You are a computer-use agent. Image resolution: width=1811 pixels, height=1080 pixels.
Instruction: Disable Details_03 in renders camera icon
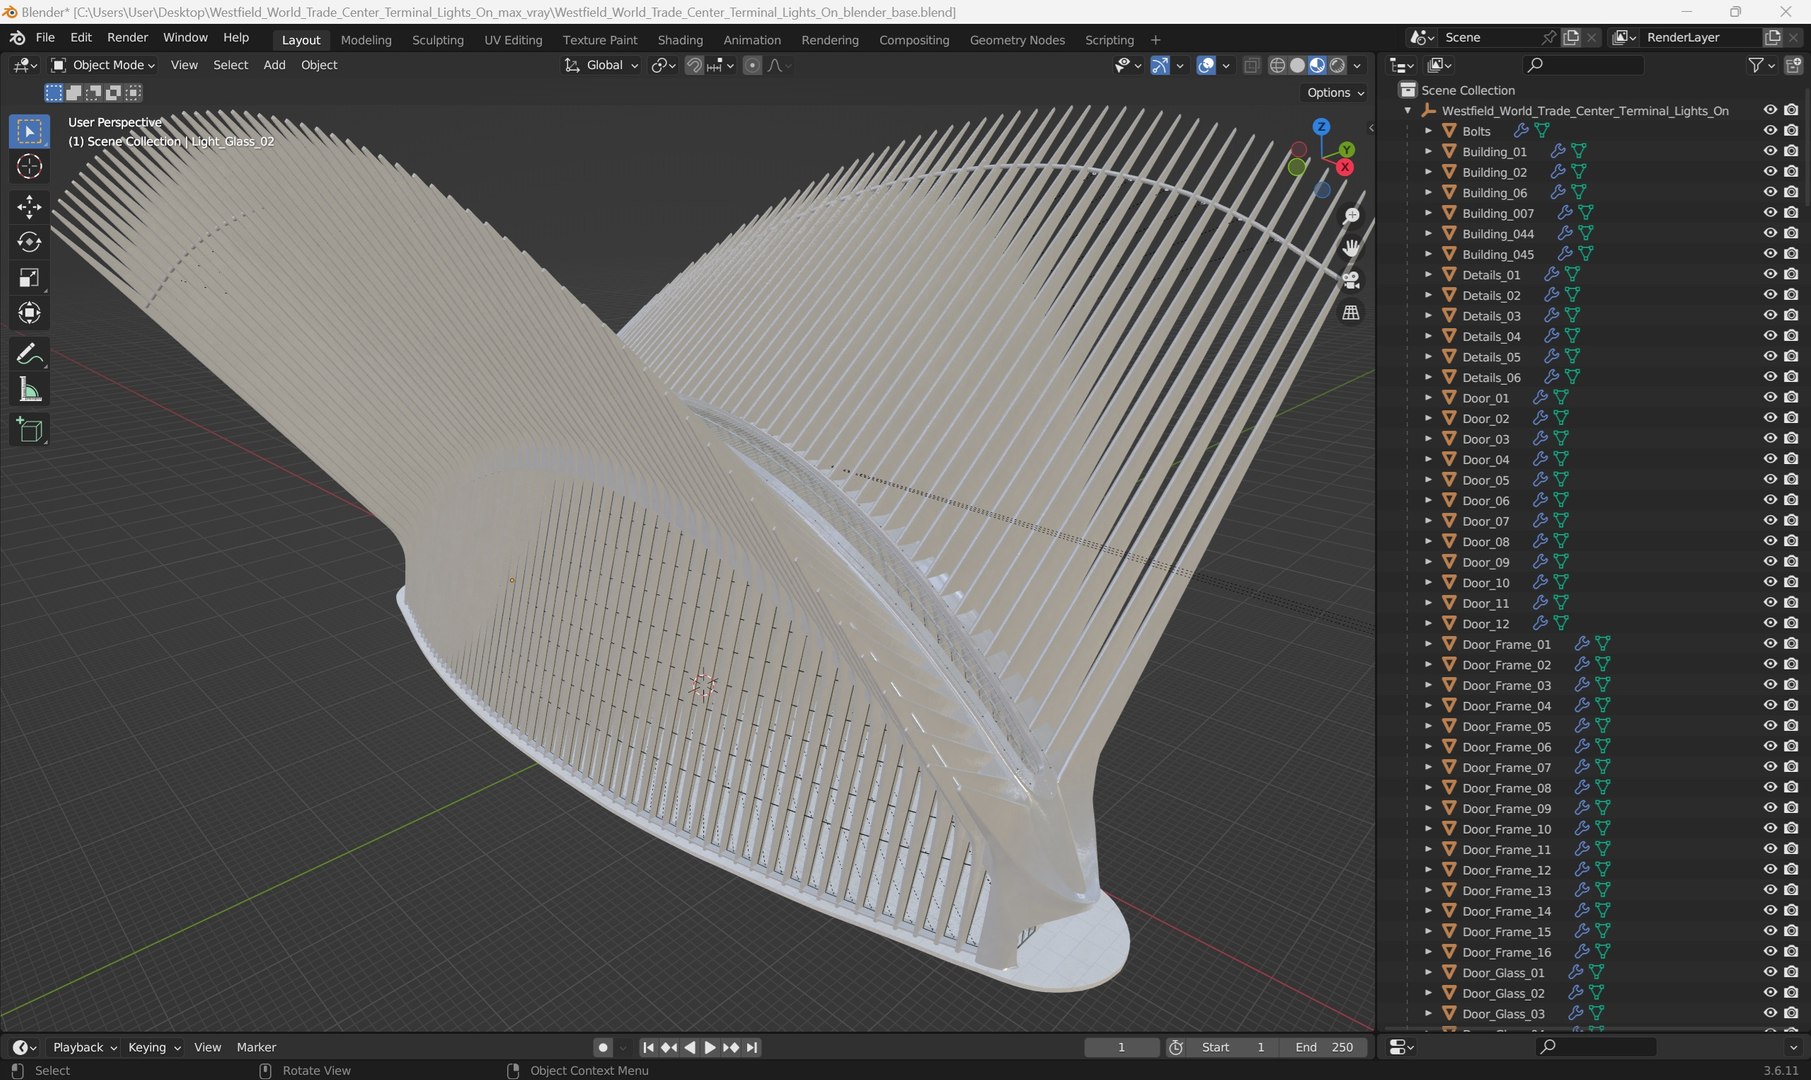pyautogui.click(x=1791, y=316)
